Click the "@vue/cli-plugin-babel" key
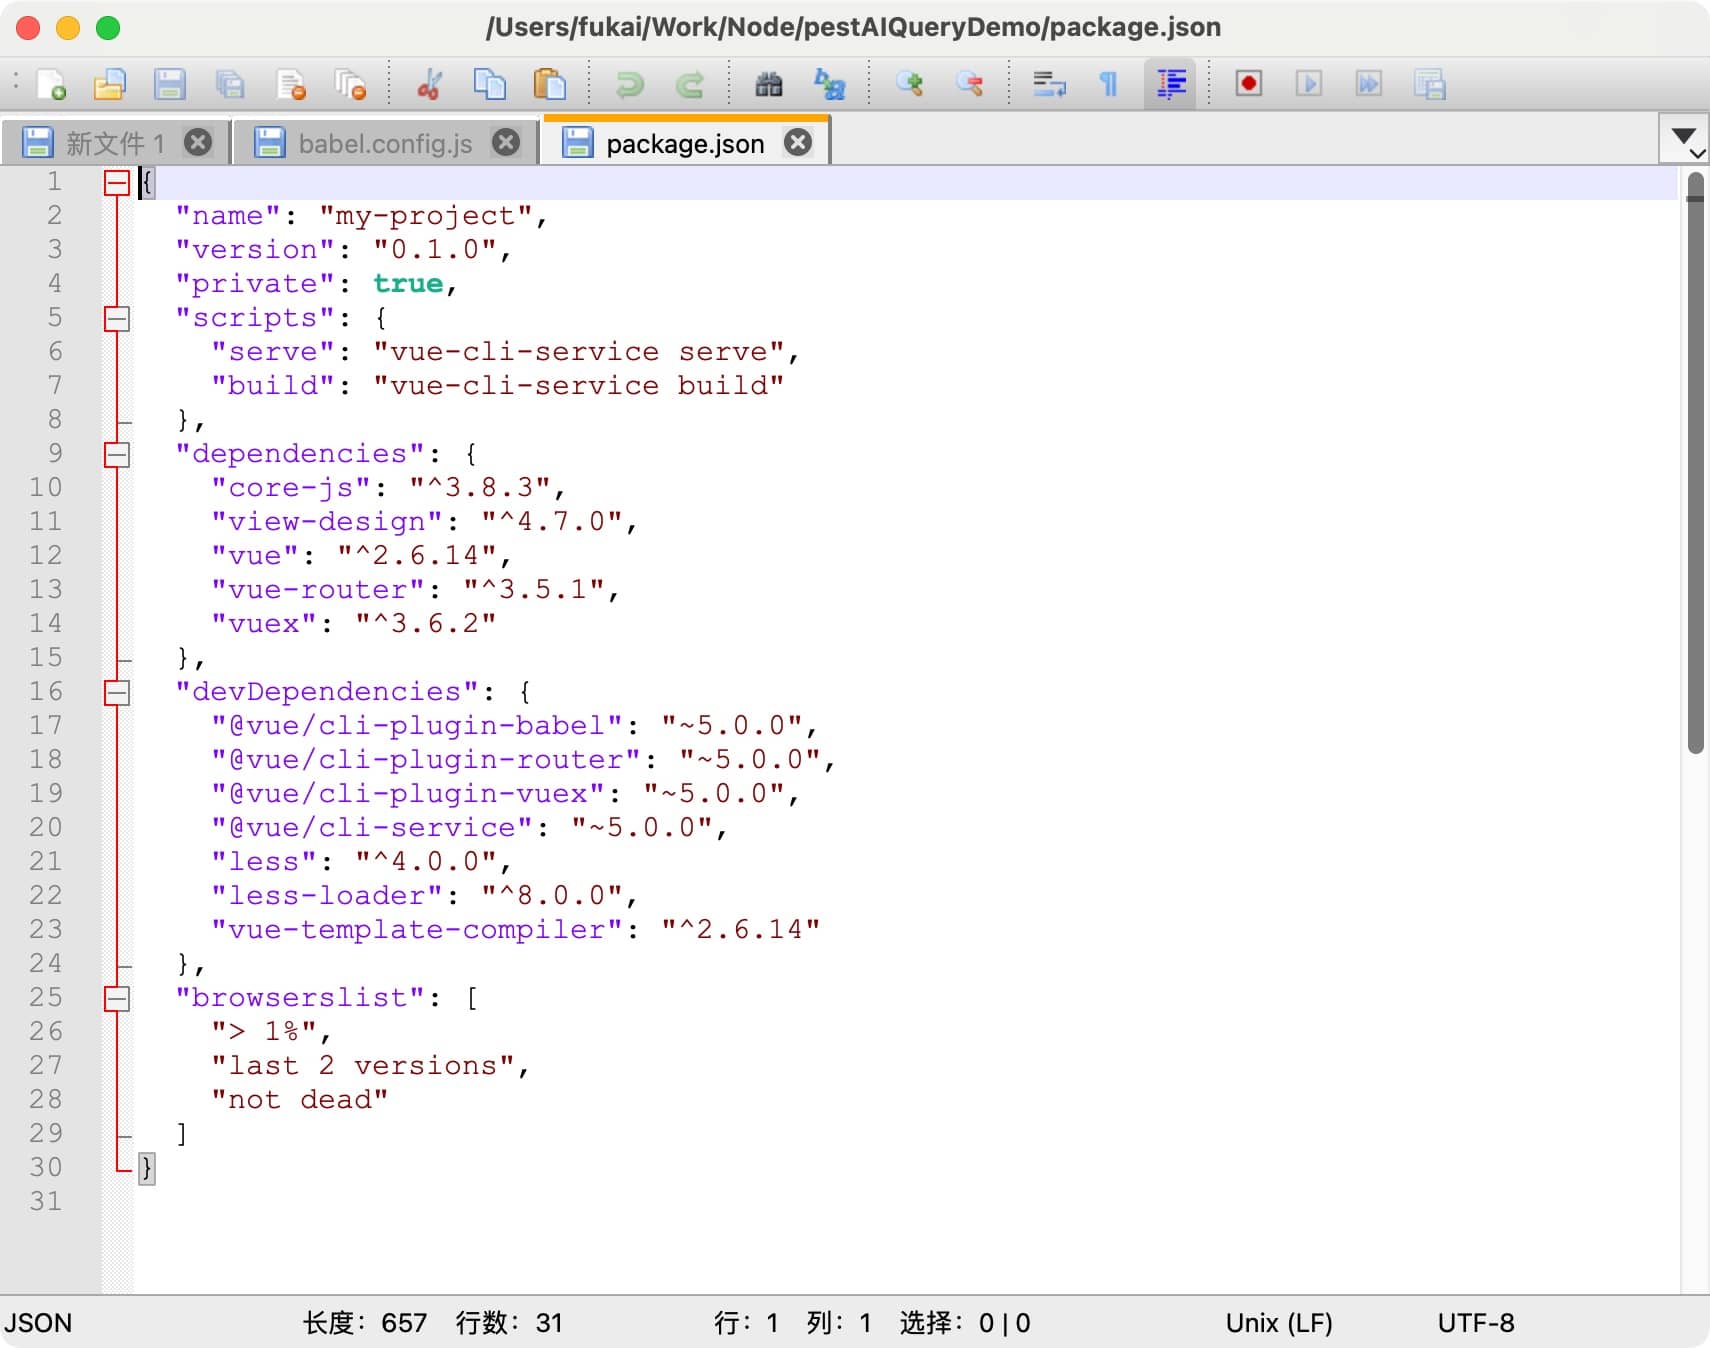 point(417,726)
